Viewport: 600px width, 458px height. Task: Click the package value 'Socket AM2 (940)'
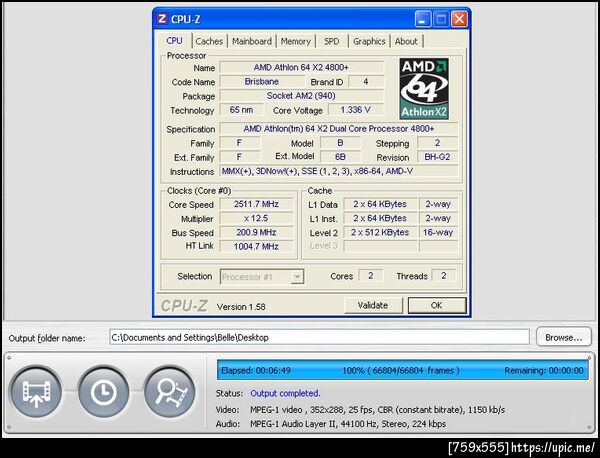click(301, 96)
